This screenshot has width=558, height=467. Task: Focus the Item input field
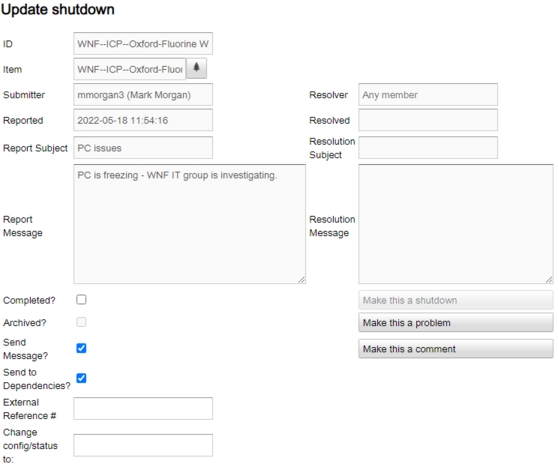coord(130,69)
